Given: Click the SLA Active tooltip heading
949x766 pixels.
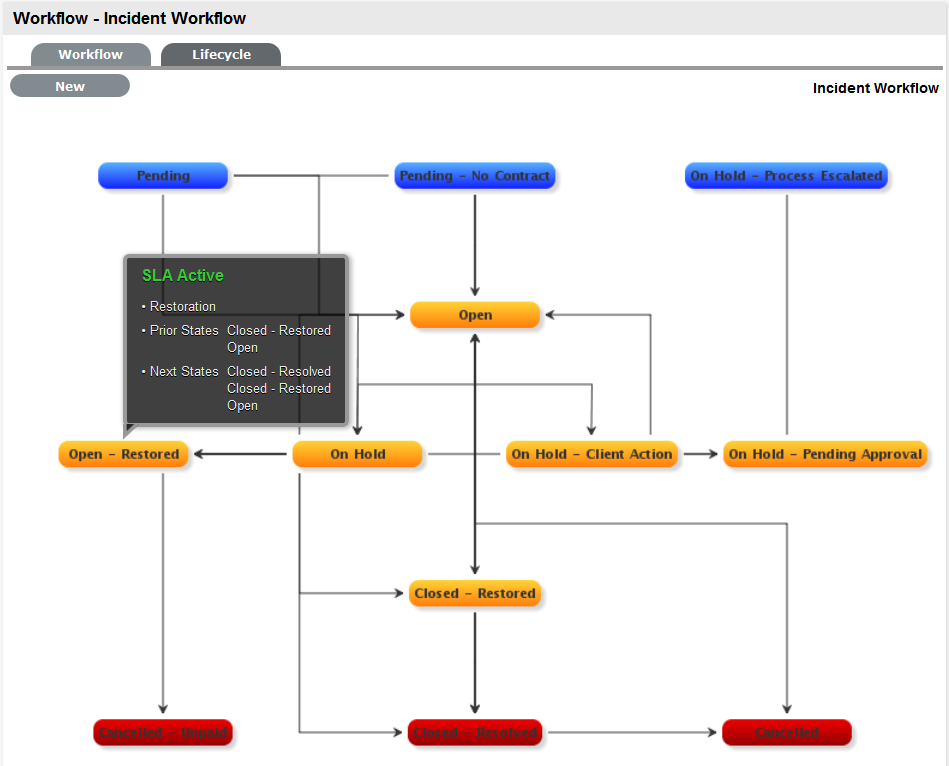Looking at the screenshot, I should pos(183,275).
